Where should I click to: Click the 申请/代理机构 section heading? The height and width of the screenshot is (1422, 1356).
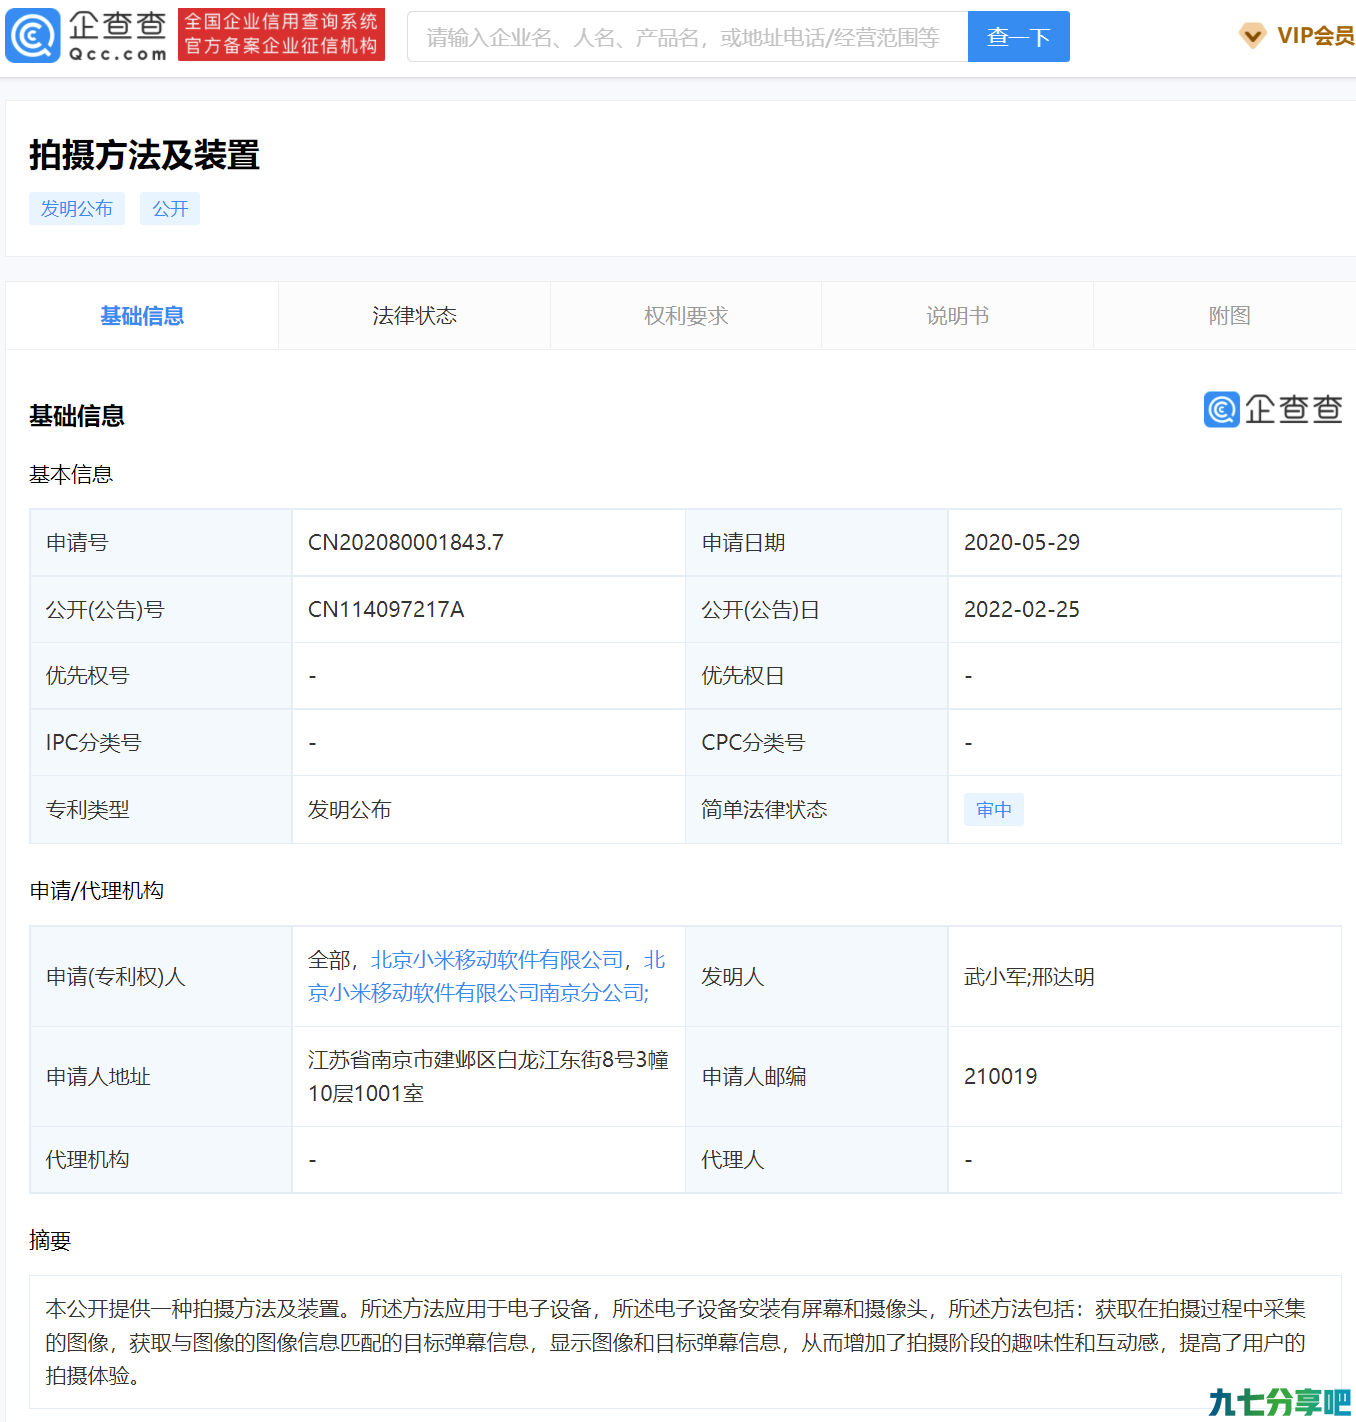coord(97,891)
